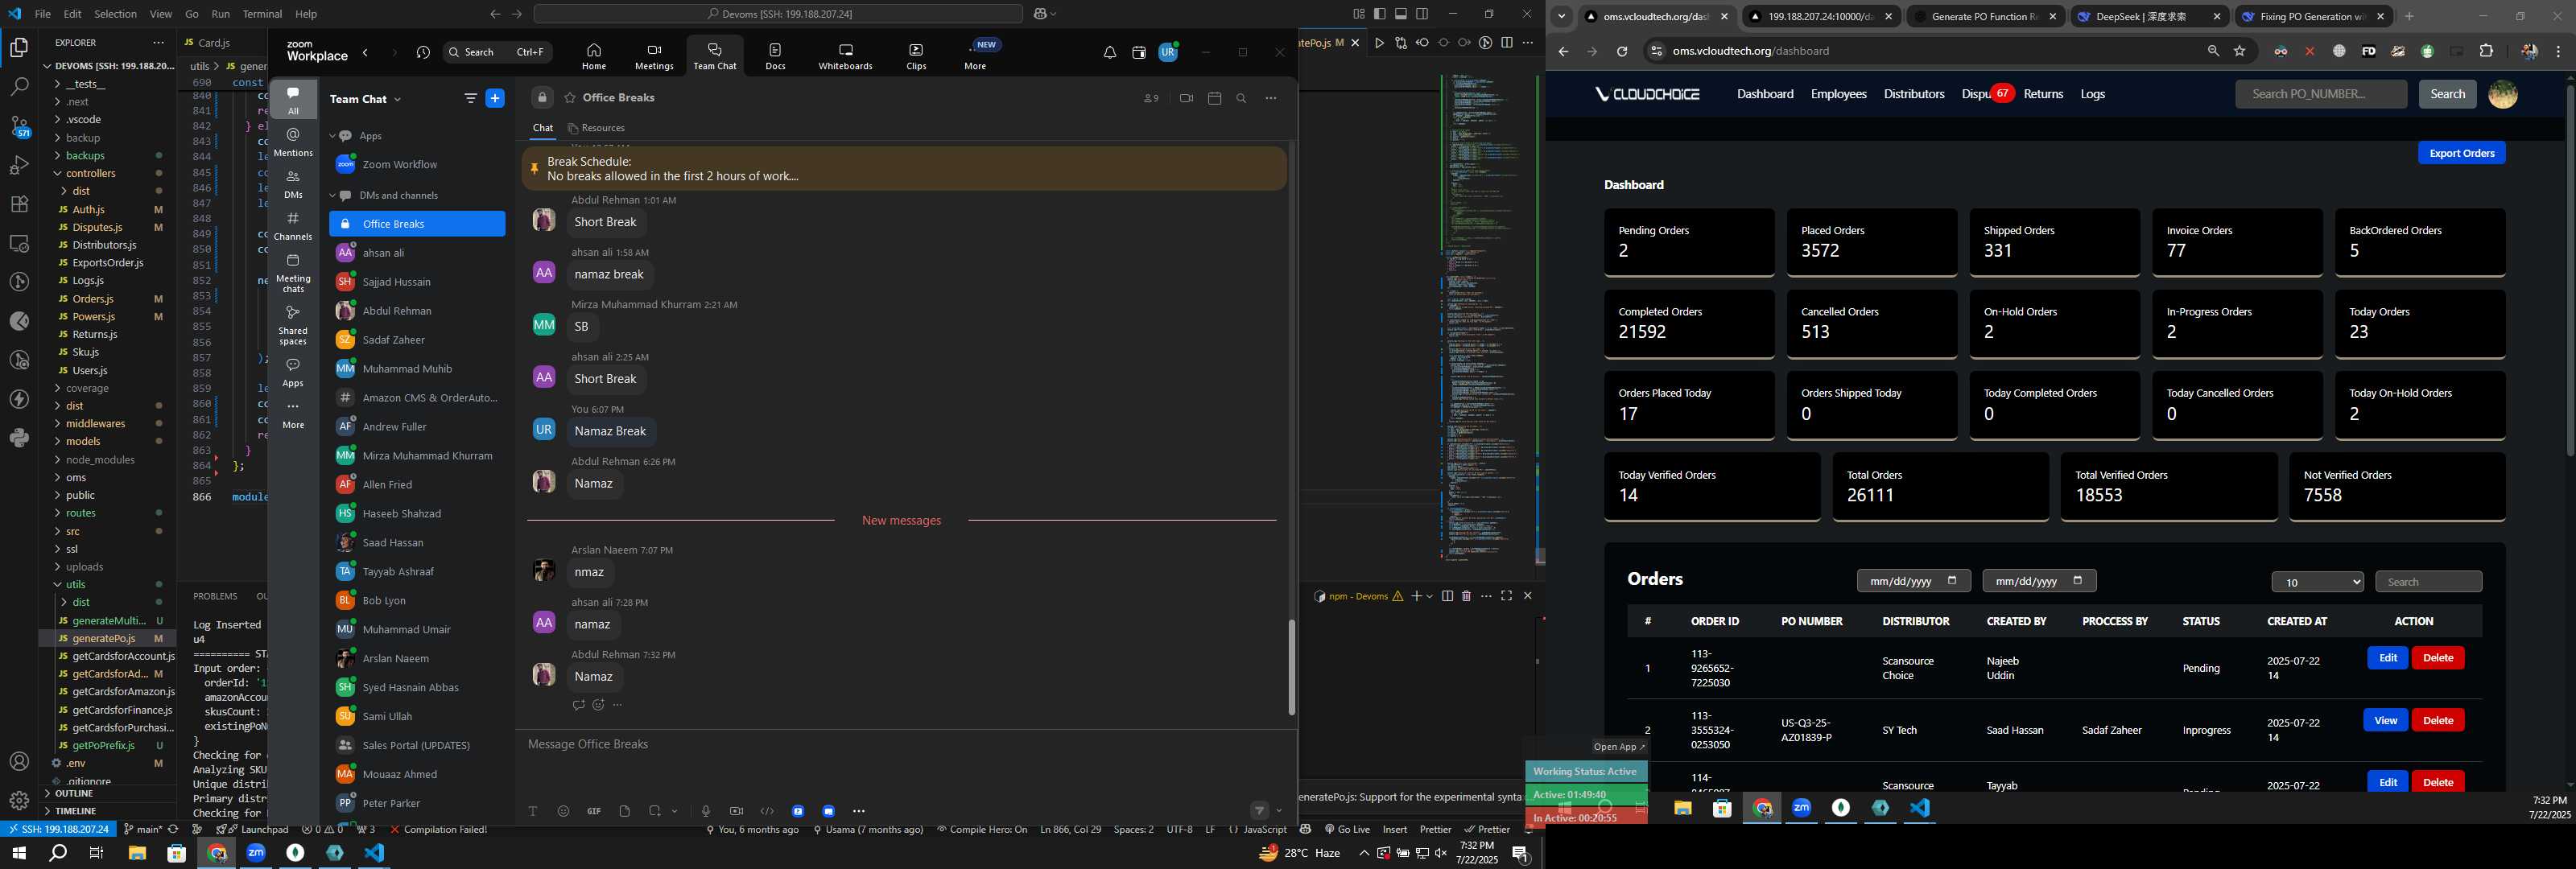
Task: Click View for the SY Tech order
Action: click(2385, 721)
